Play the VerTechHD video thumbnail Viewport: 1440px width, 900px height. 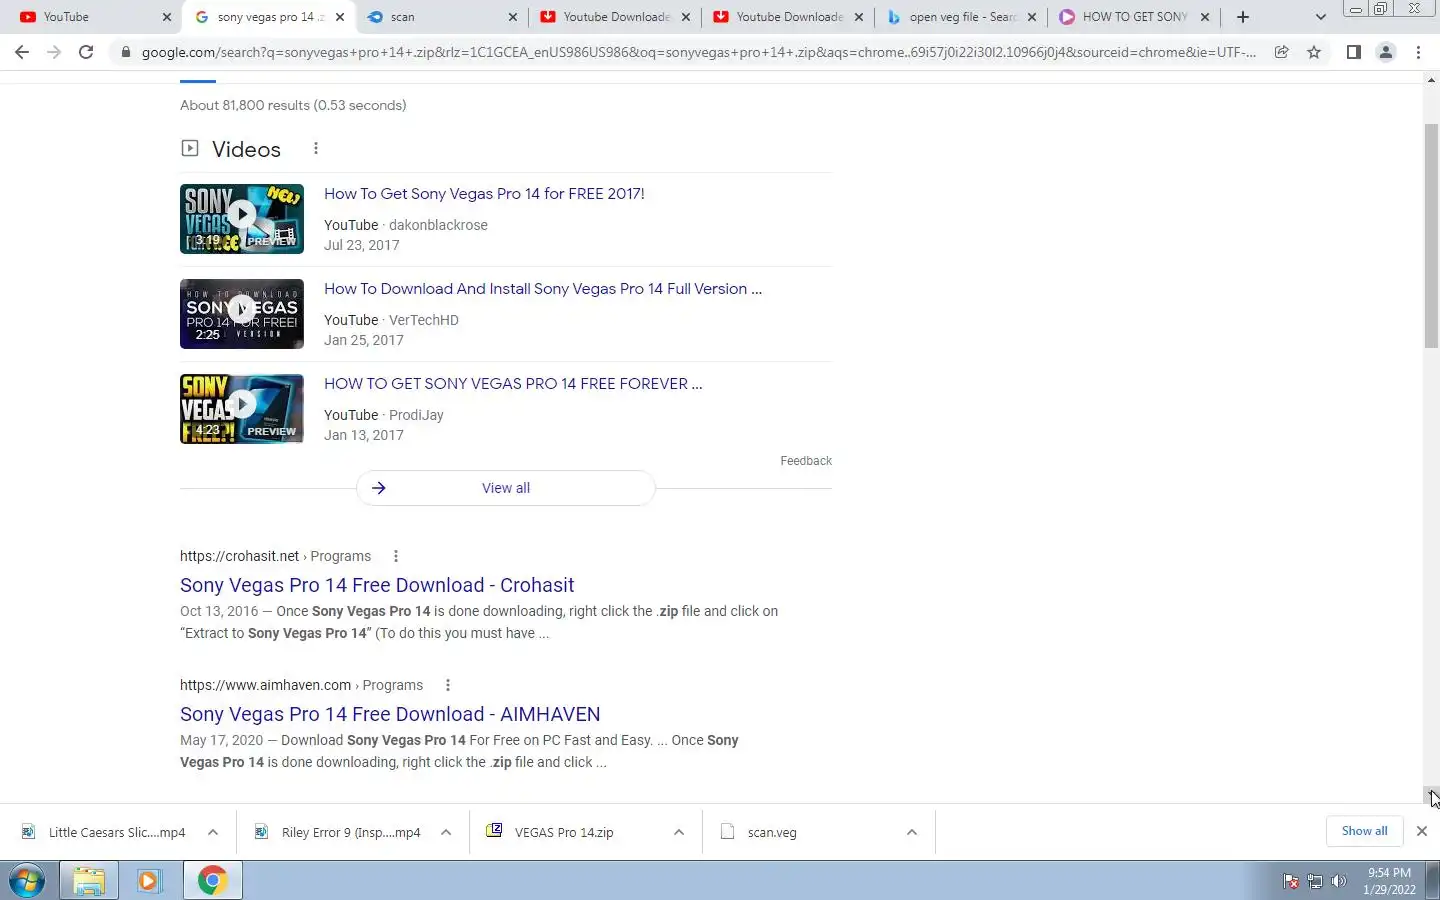pos(242,314)
